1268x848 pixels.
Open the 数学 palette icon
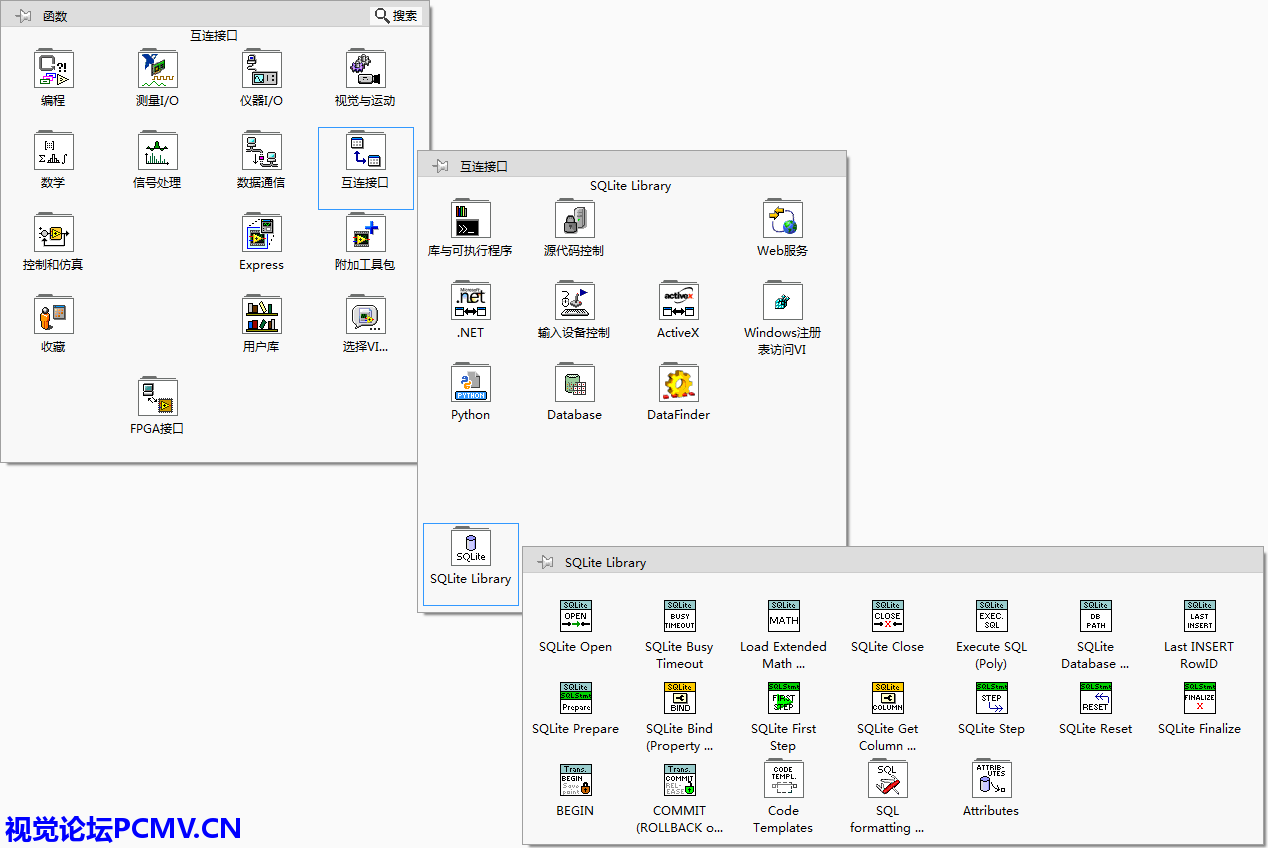click(x=54, y=152)
